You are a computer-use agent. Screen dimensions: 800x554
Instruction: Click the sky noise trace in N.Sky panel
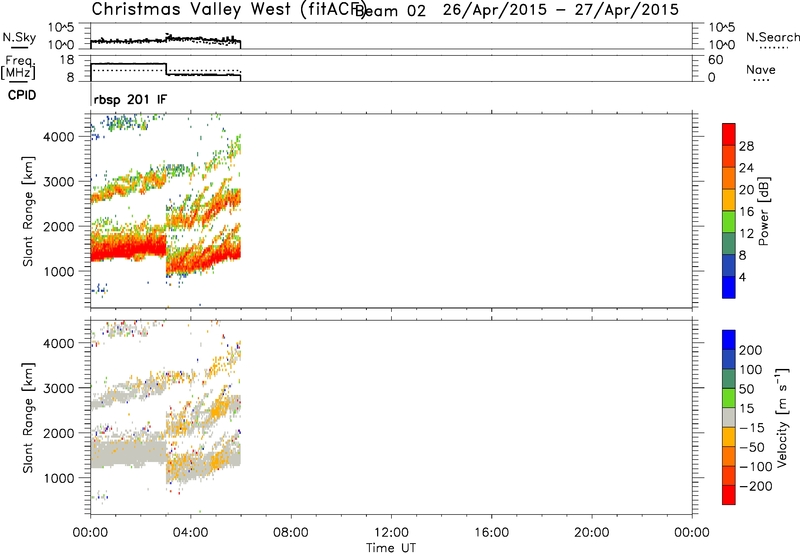pyautogui.click(x=166, y=40)
